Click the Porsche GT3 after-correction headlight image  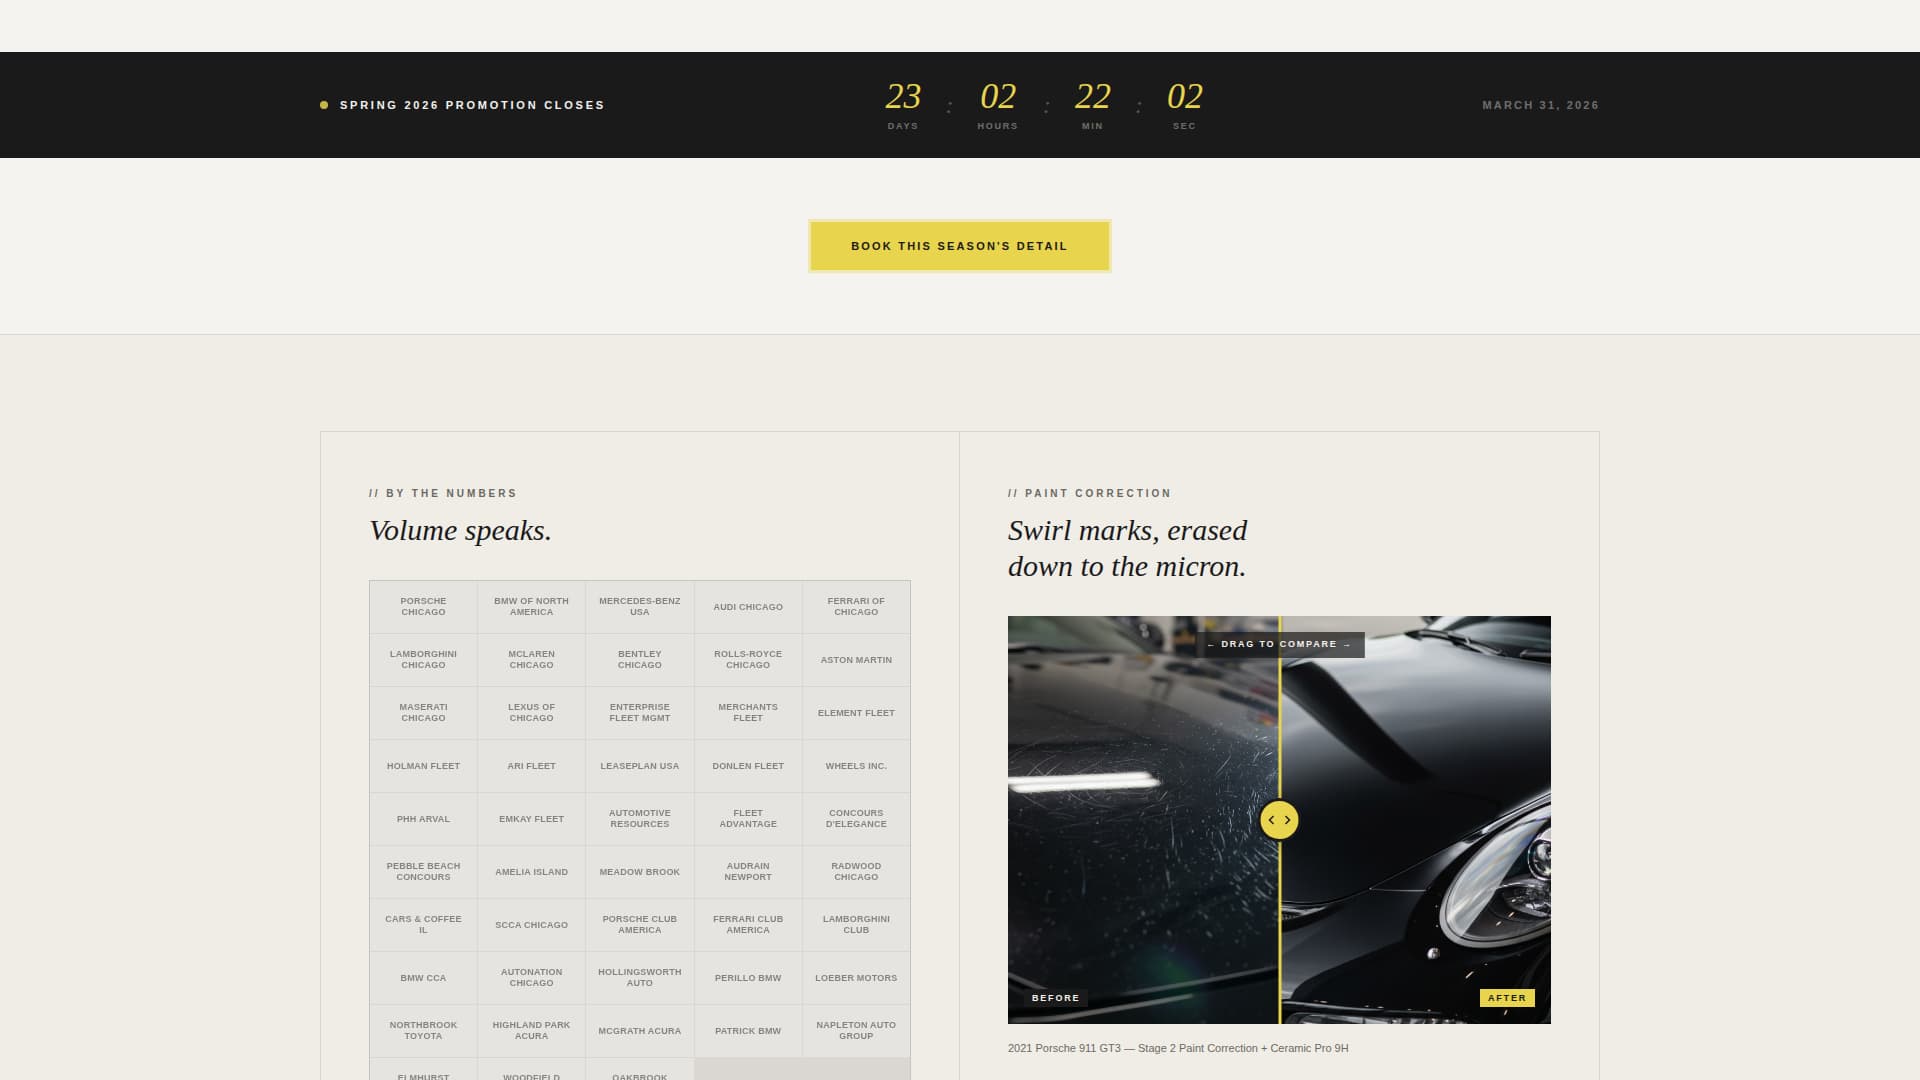click(x=1416, y=820)
